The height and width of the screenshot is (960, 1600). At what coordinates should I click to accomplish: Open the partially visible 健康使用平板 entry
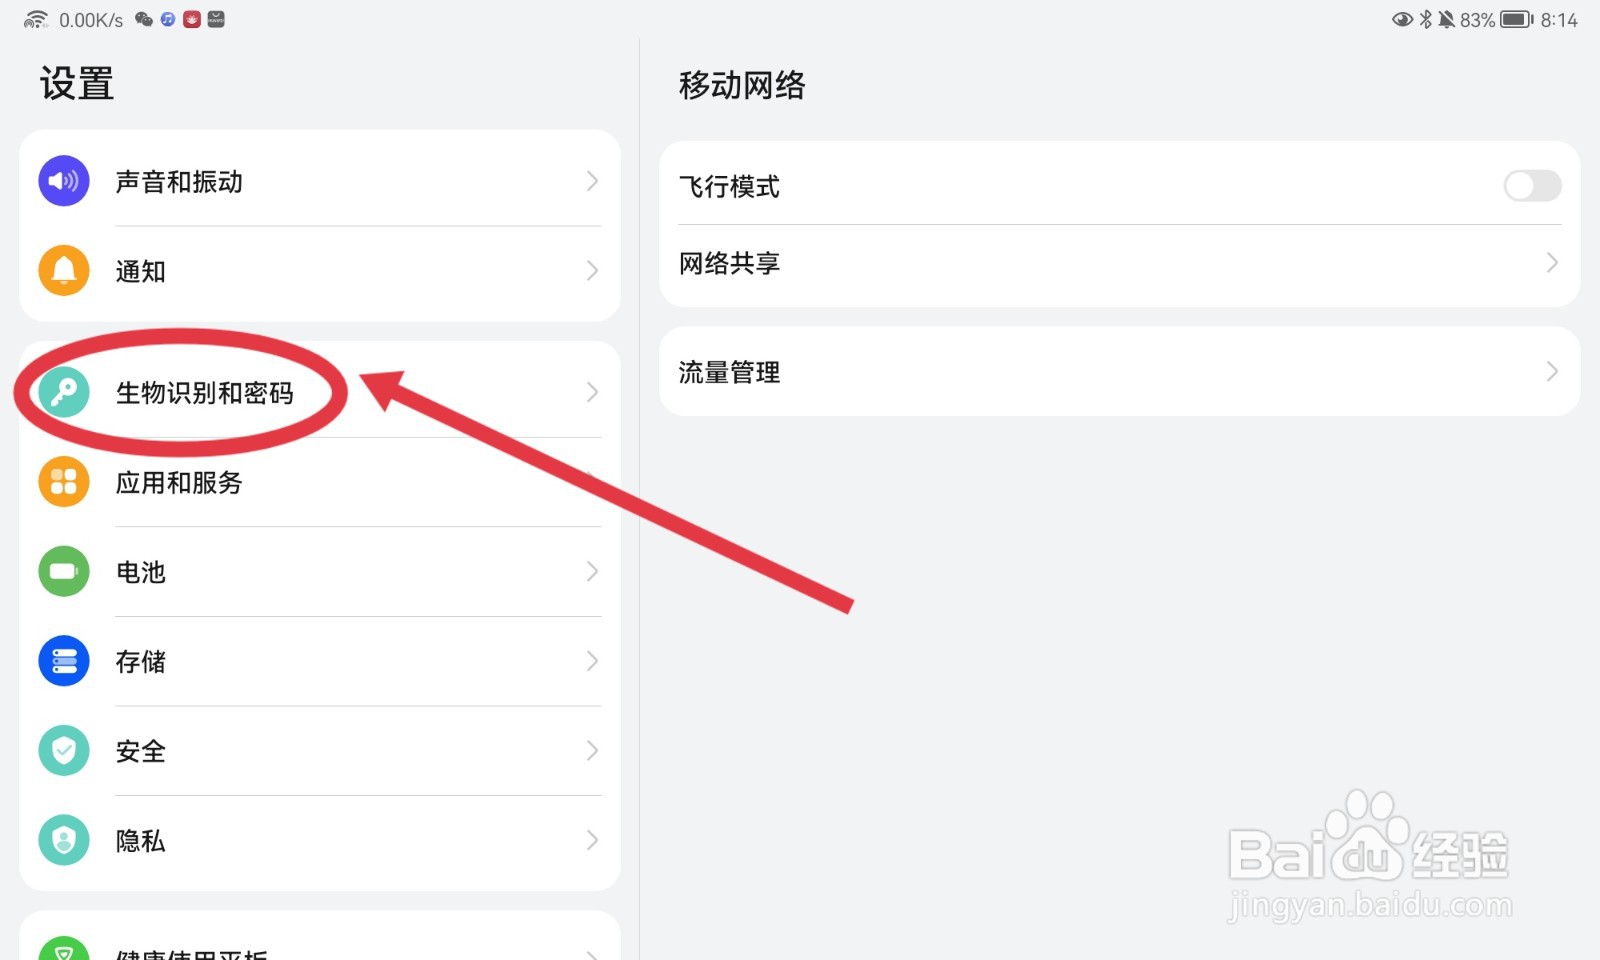click(x=320, y=940)
